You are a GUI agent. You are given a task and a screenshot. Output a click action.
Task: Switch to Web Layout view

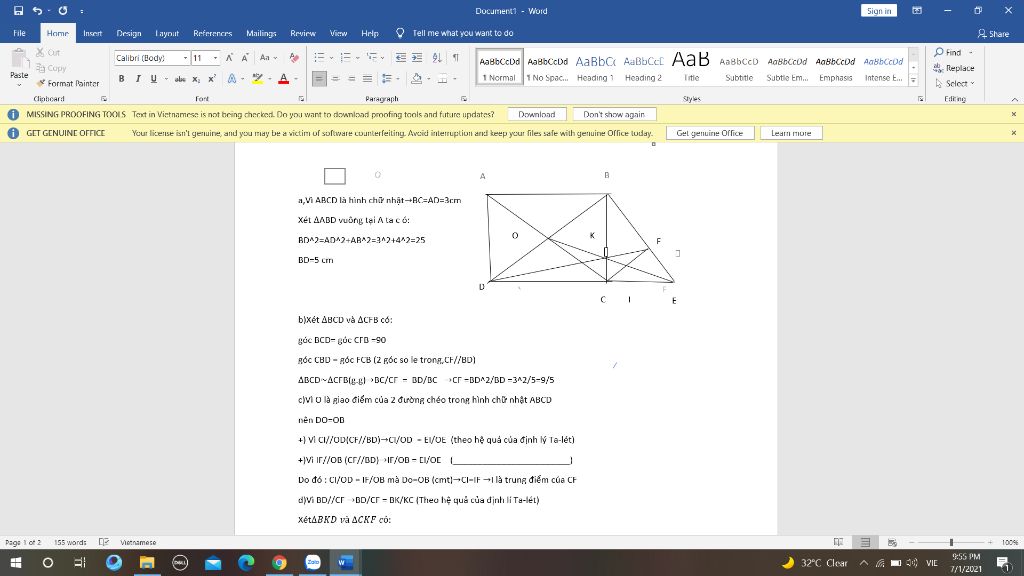coord(891,542)
